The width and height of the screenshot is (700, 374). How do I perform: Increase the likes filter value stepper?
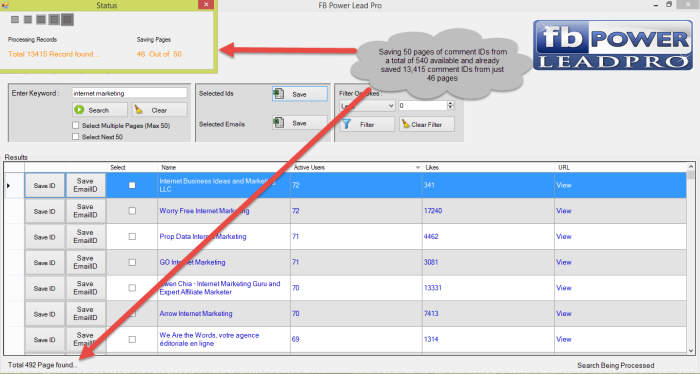pos(450,103)
